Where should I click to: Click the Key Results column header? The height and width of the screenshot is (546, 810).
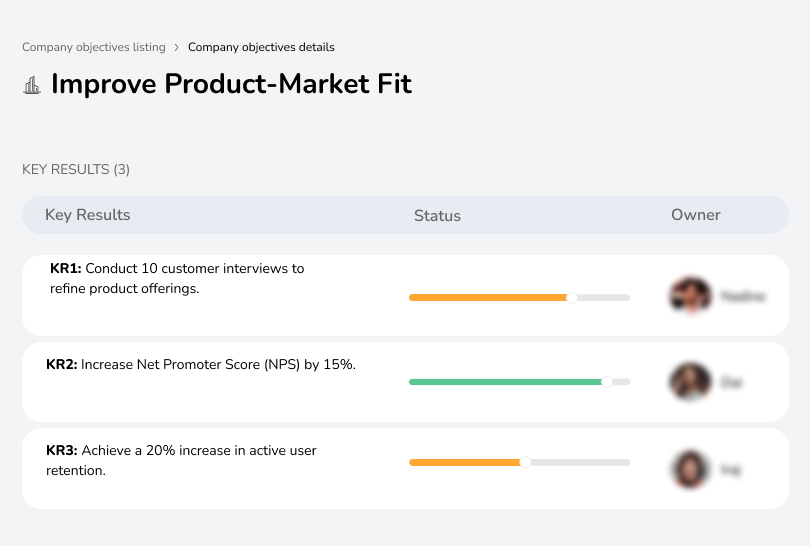pyautogui.click(x=88, y=215)
